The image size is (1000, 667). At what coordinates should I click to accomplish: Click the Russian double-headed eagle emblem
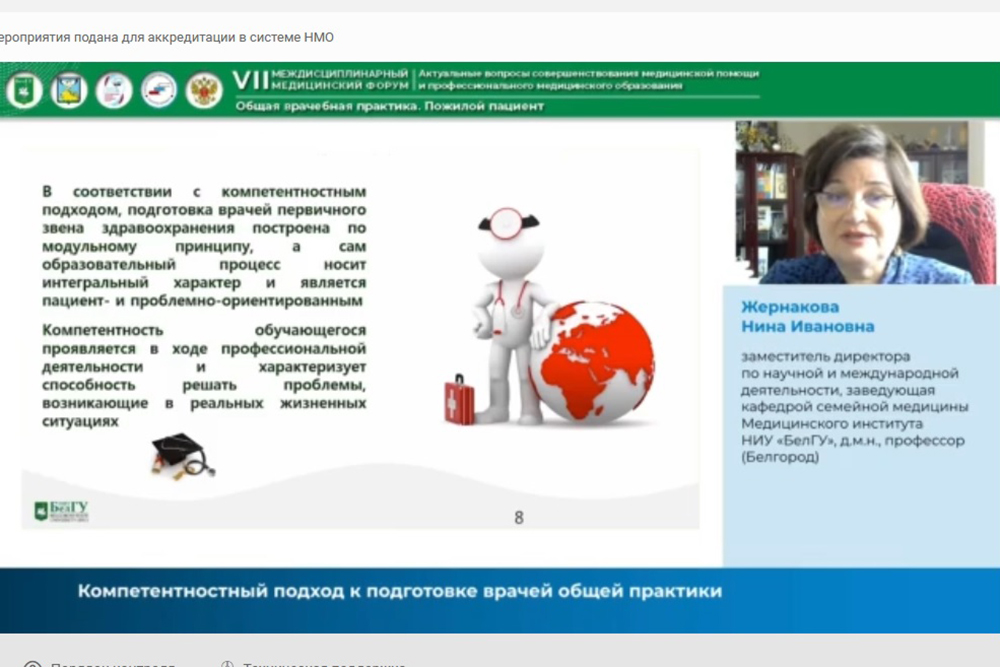(205, 90)
